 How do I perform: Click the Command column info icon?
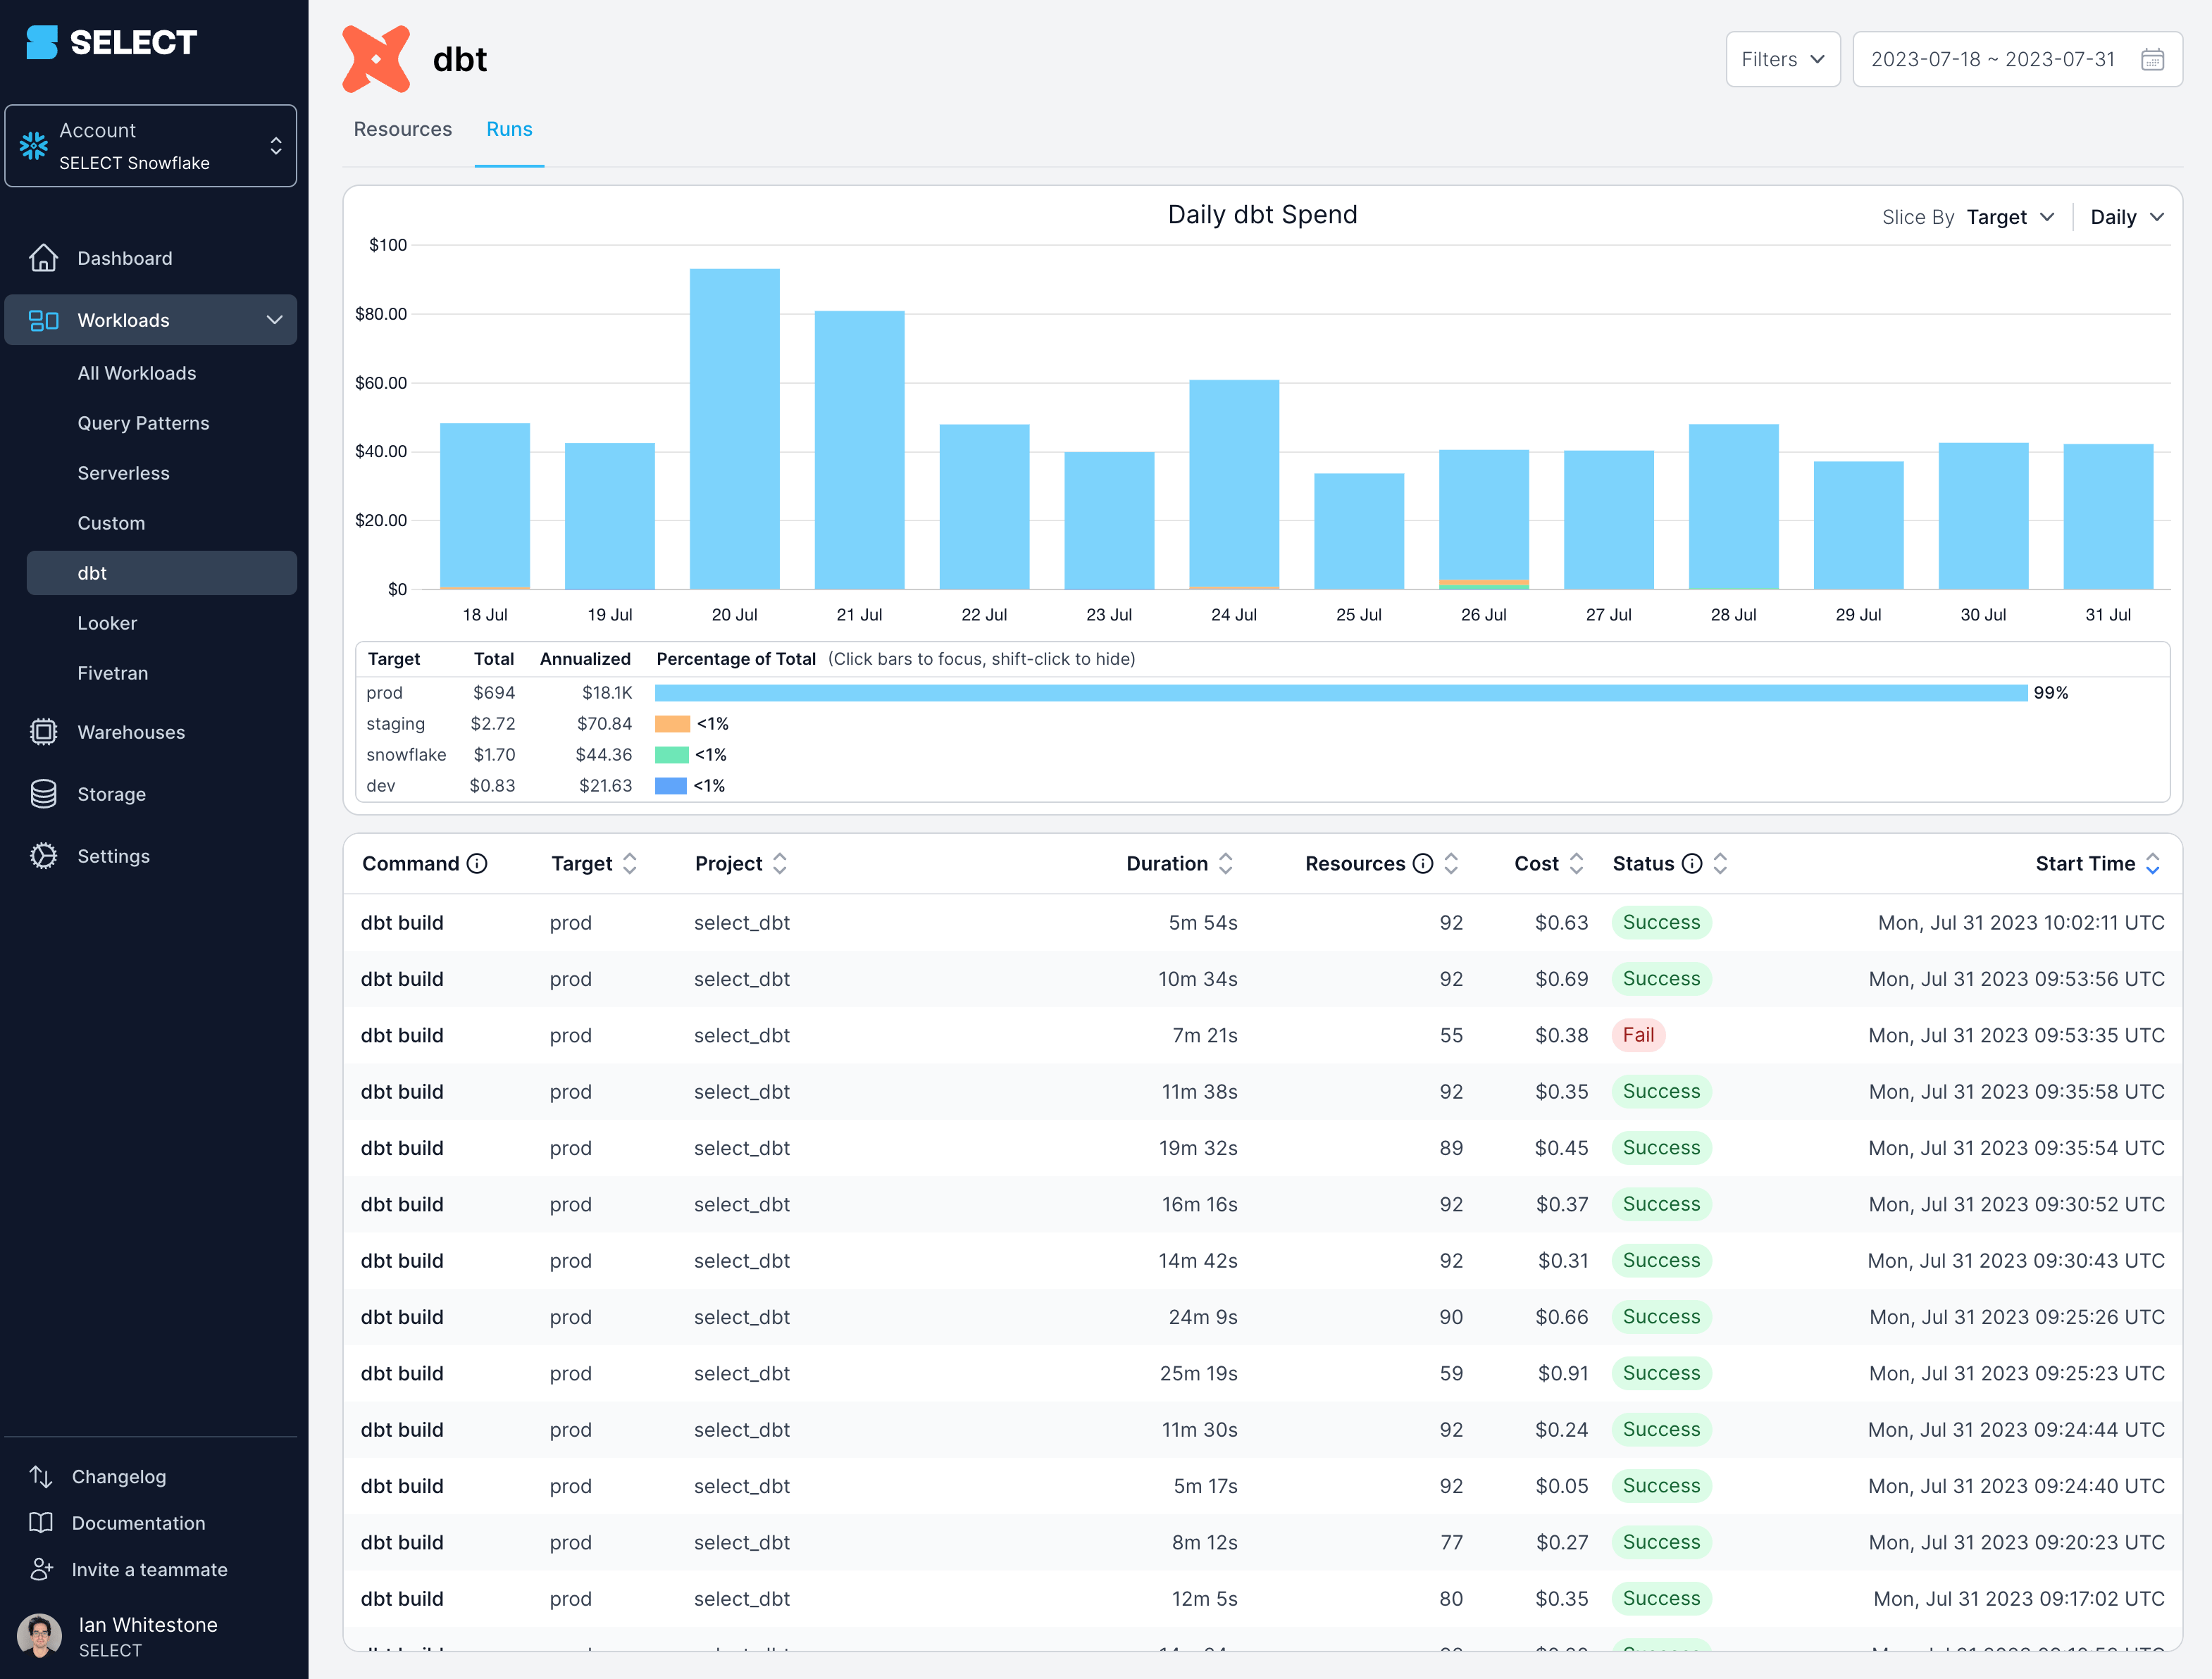point(477,863)
